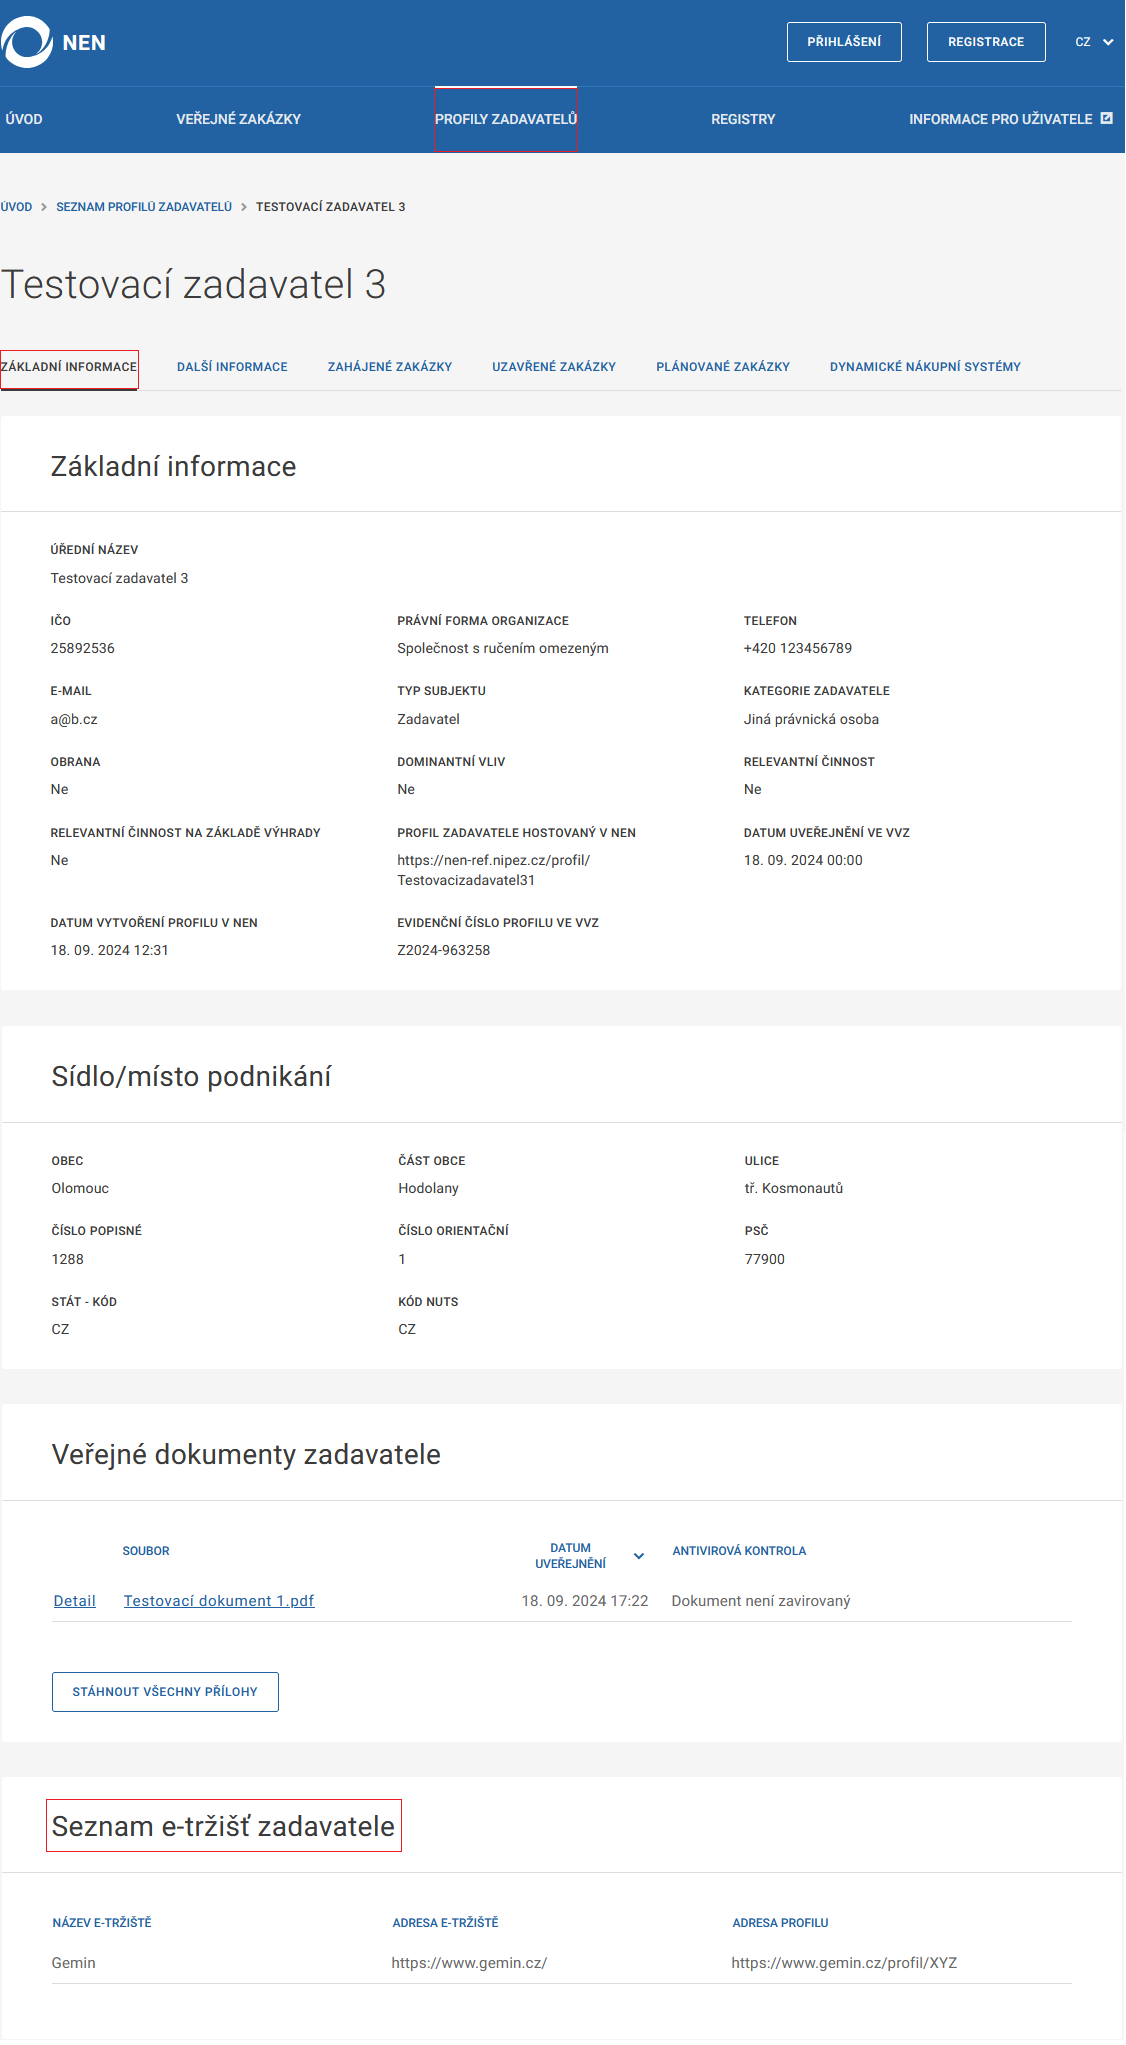This screenshot has height=2045, width=1126.
Task: Open the Plánované zakázky tab
Action: 723,367
